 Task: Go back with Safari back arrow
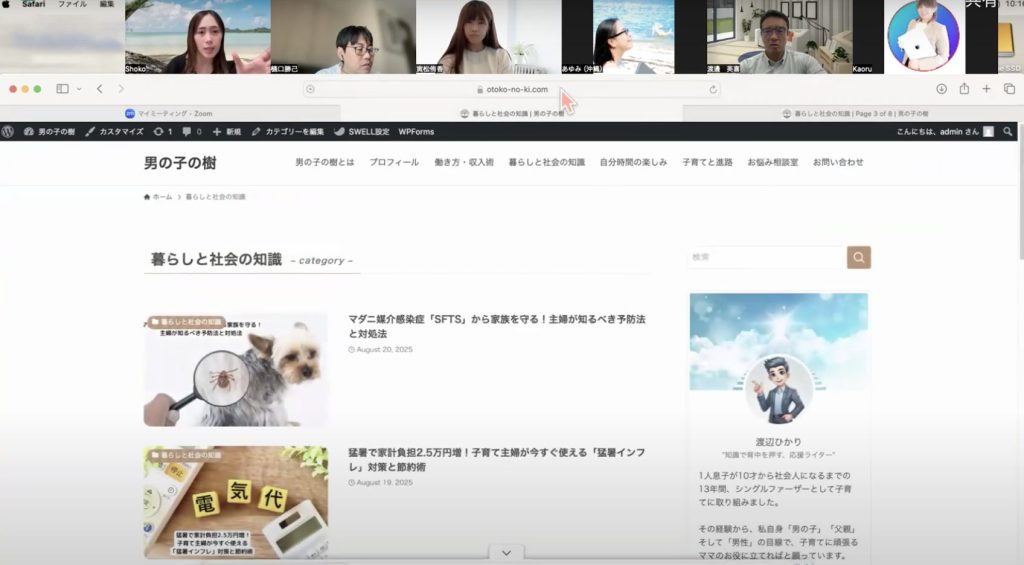[100, 89]
